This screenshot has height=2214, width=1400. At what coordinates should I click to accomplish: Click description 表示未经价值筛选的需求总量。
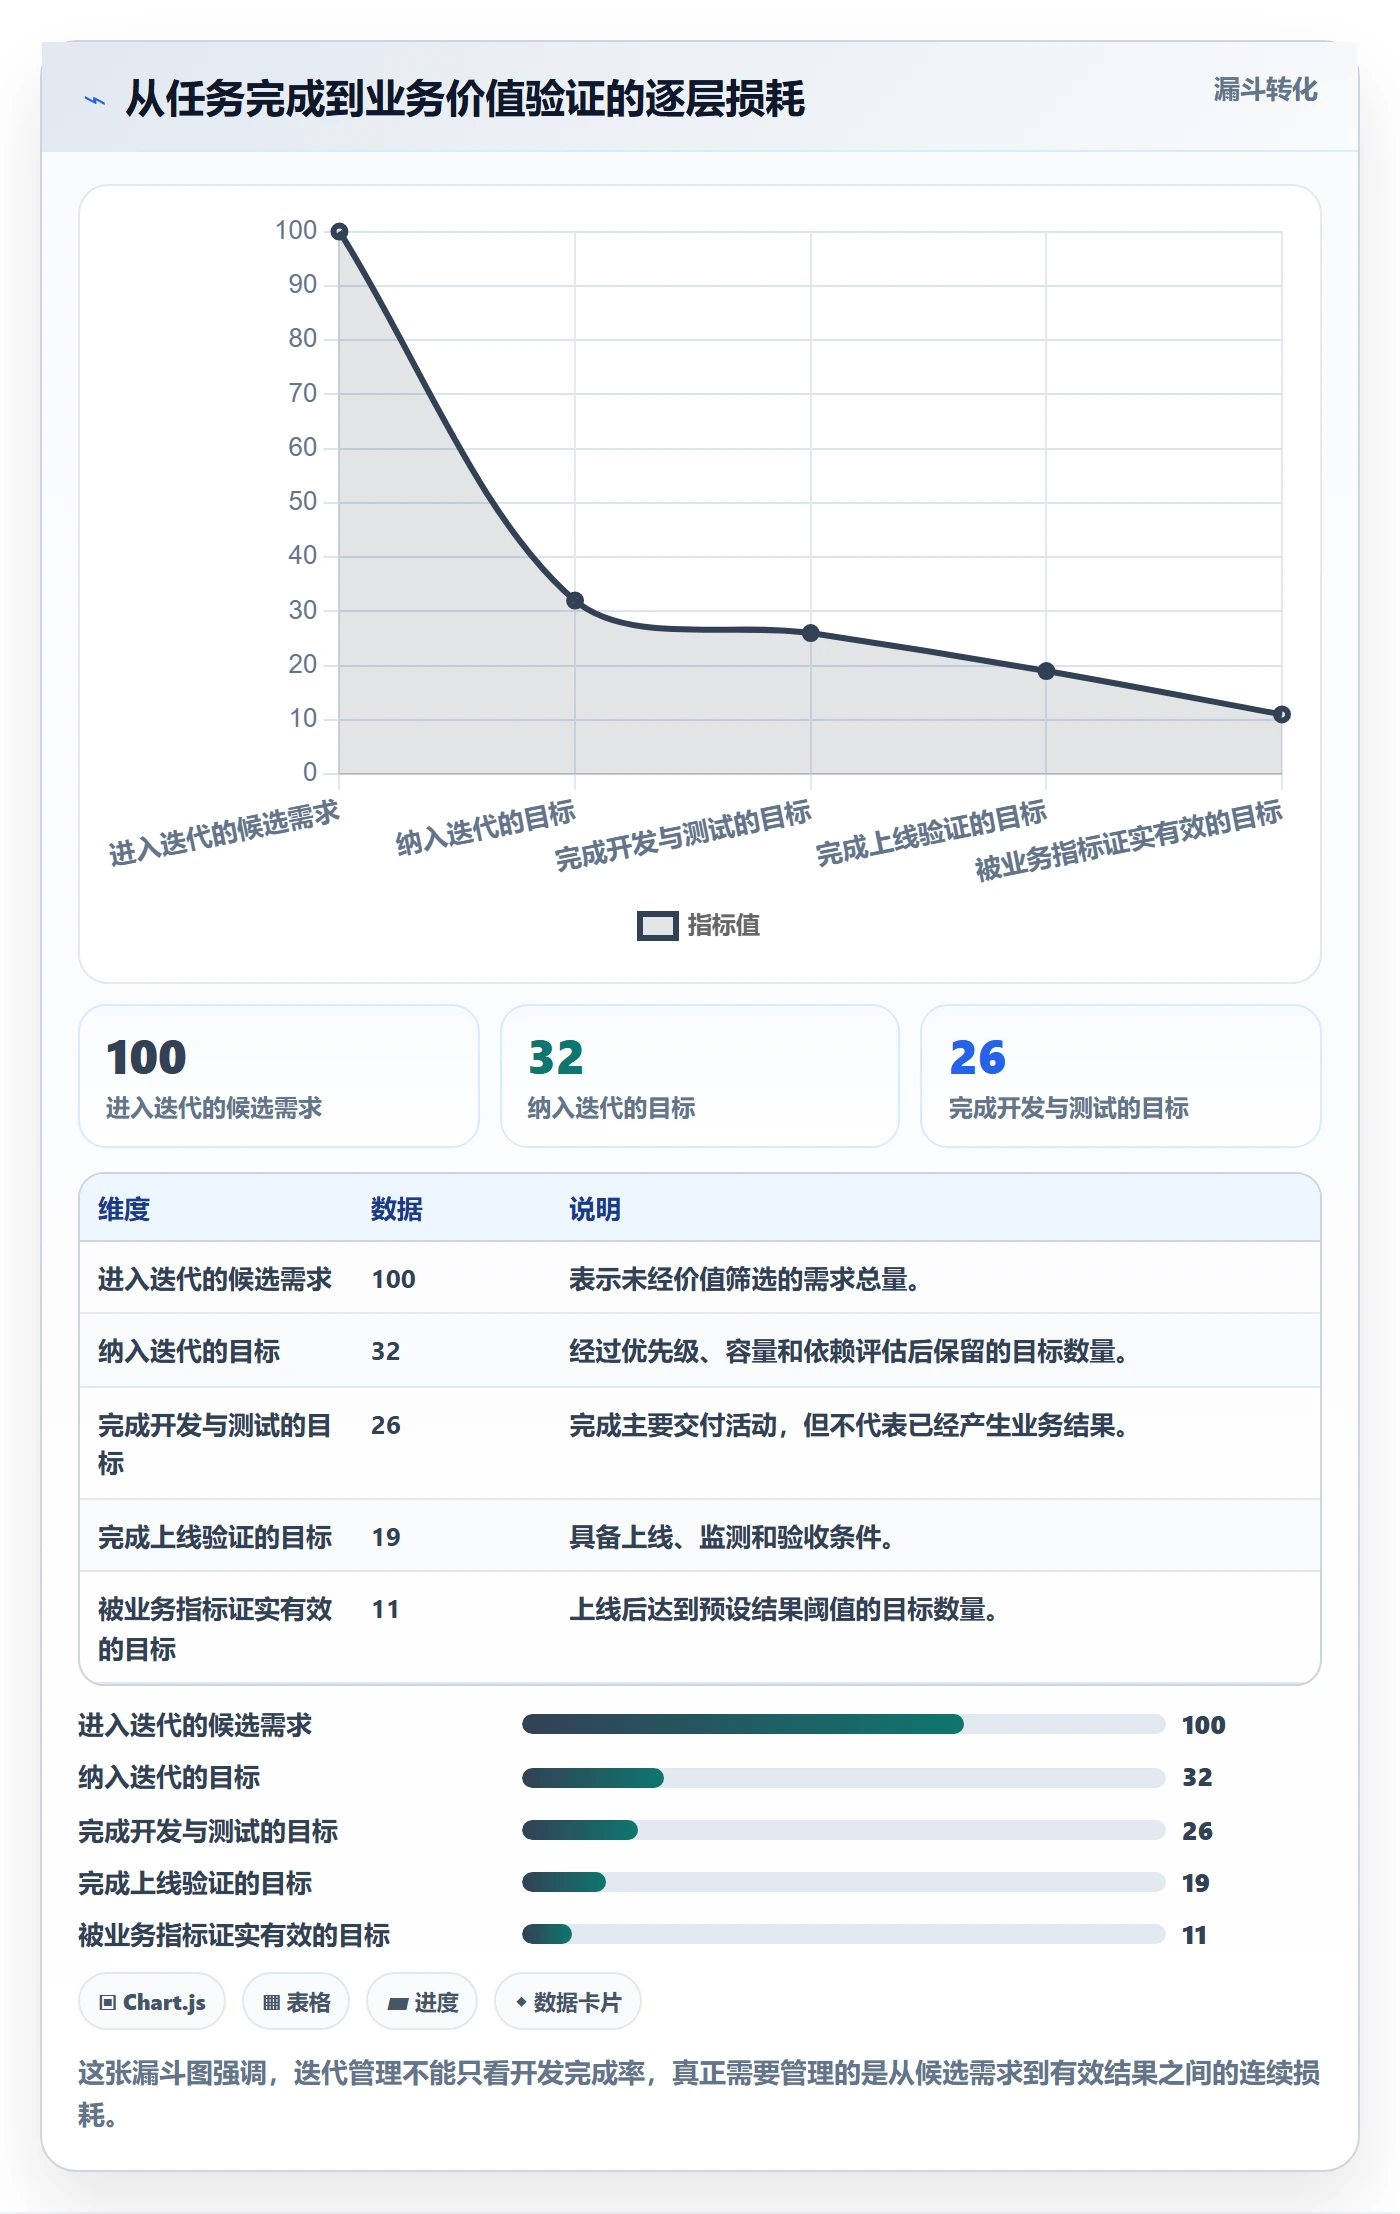[x=744, y=1279]
